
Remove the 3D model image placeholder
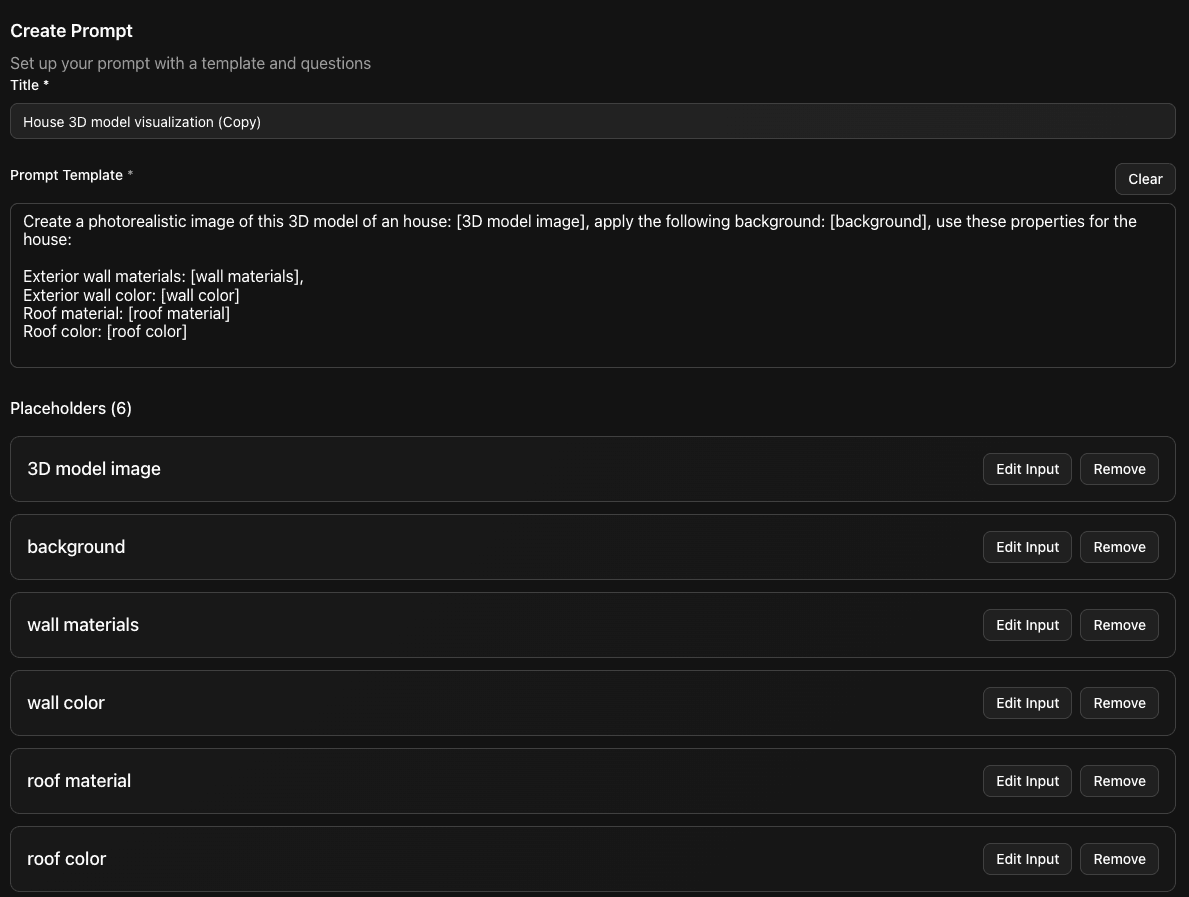pos(1119,468)
